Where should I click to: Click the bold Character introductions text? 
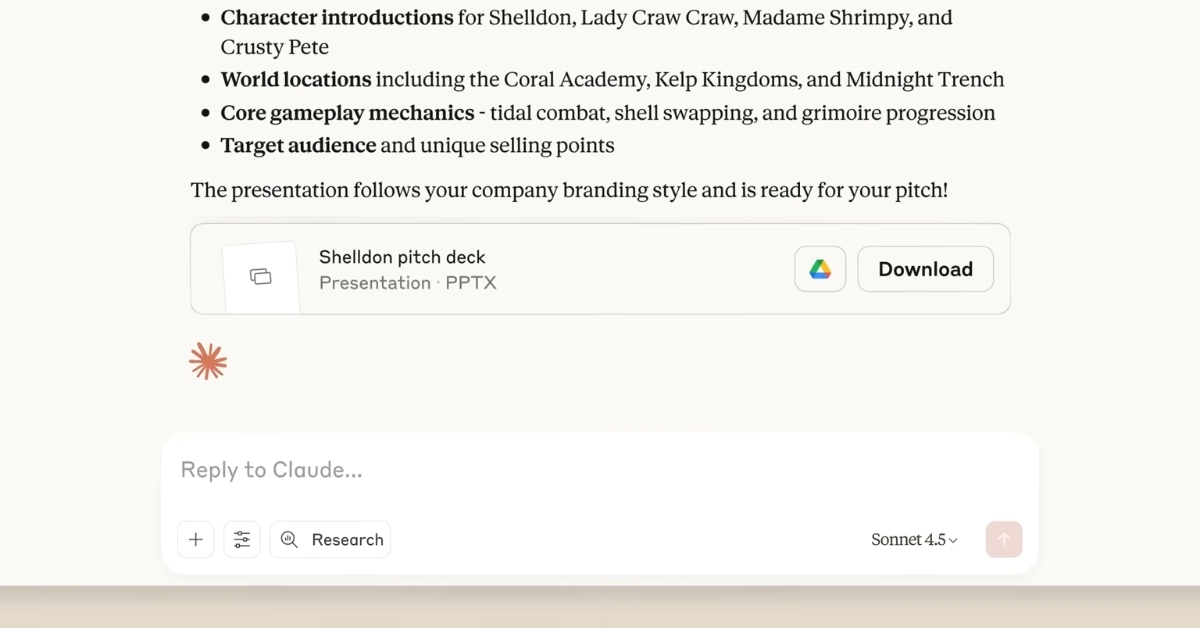pyautogui.click(x=337, y=18)
